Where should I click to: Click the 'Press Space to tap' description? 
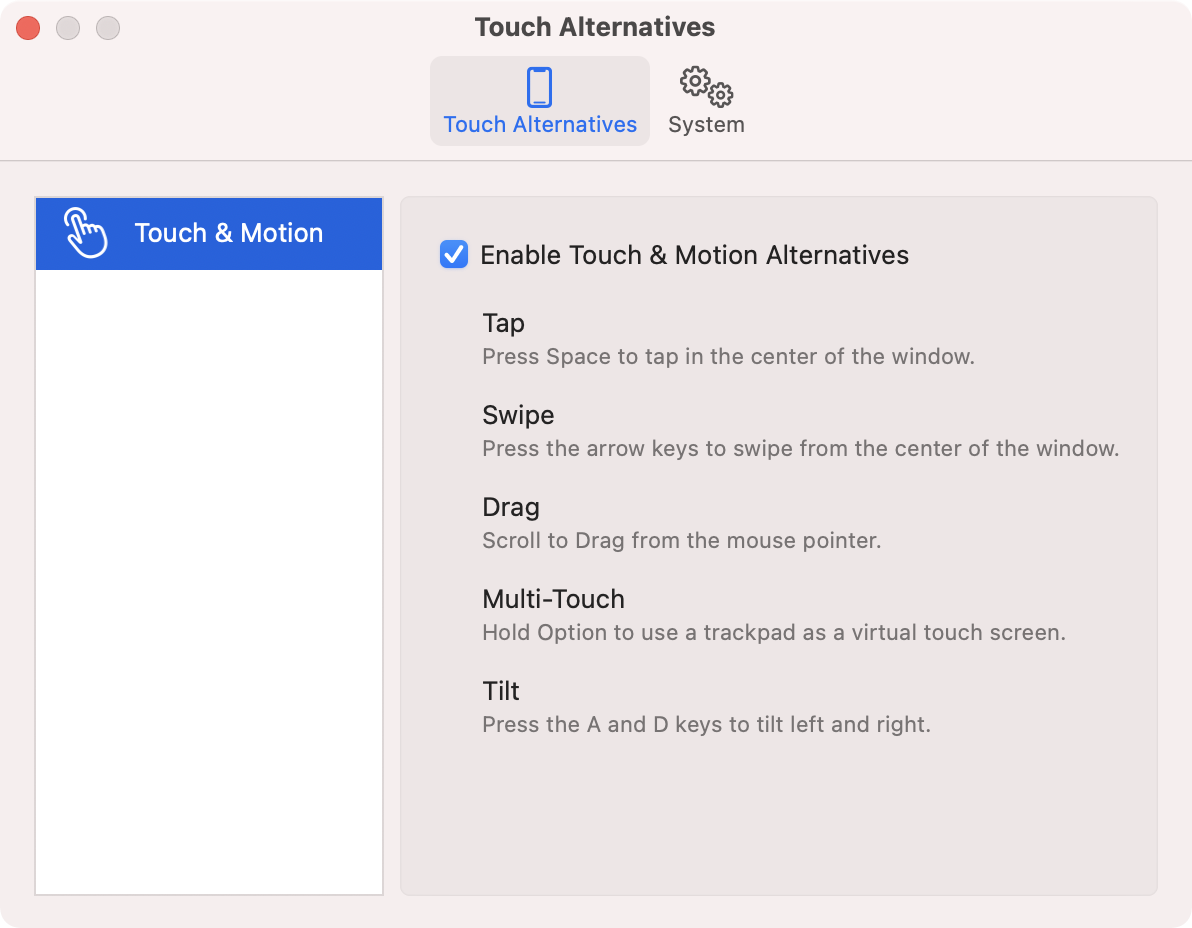point(728,357)
